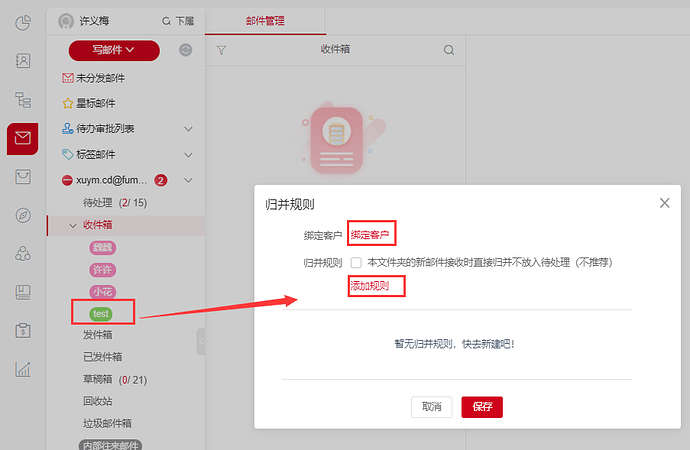This screenshot has height=450, width=690.
Task: Open the contacts sidebar icon
Action: 22,61
